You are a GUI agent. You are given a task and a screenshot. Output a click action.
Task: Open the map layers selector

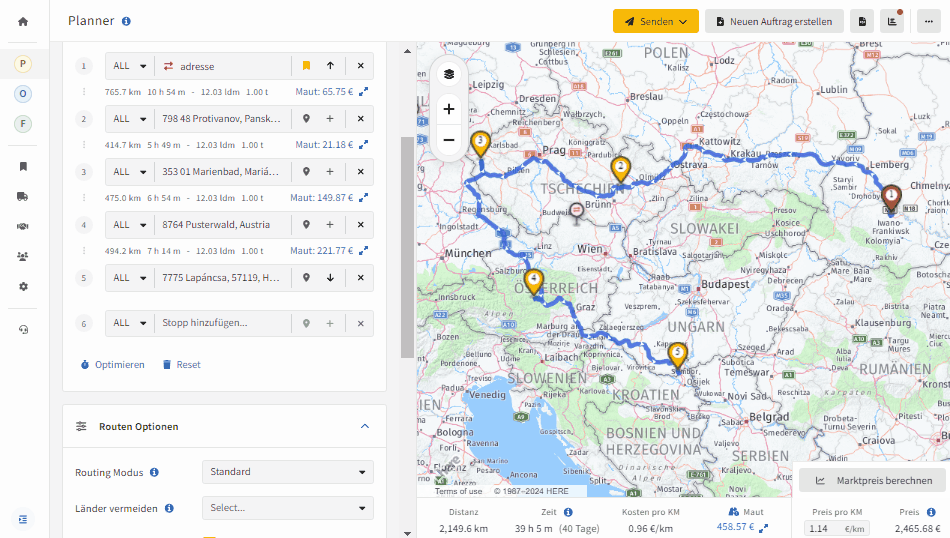tap(449, 74)
